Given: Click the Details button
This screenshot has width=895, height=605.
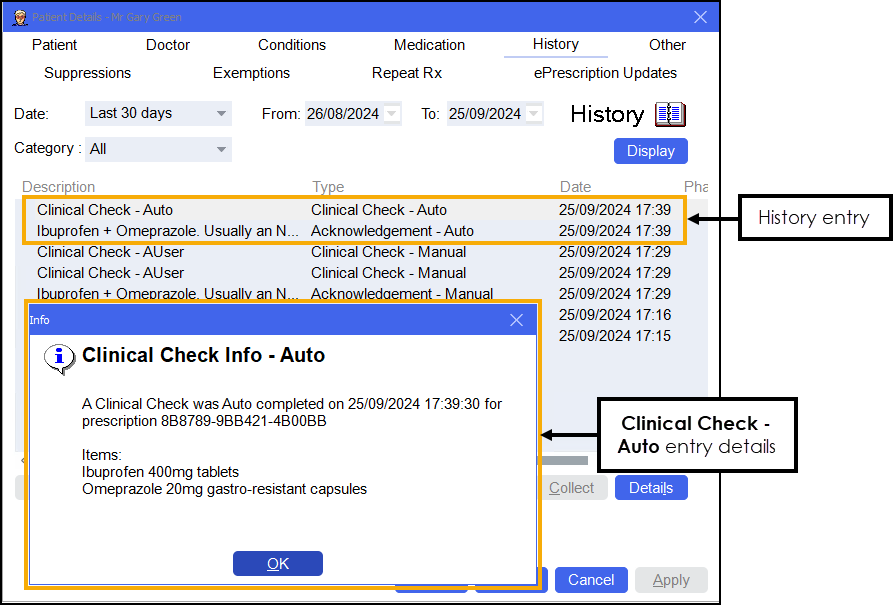Looking at the screenshot, I should click(651, 488).
